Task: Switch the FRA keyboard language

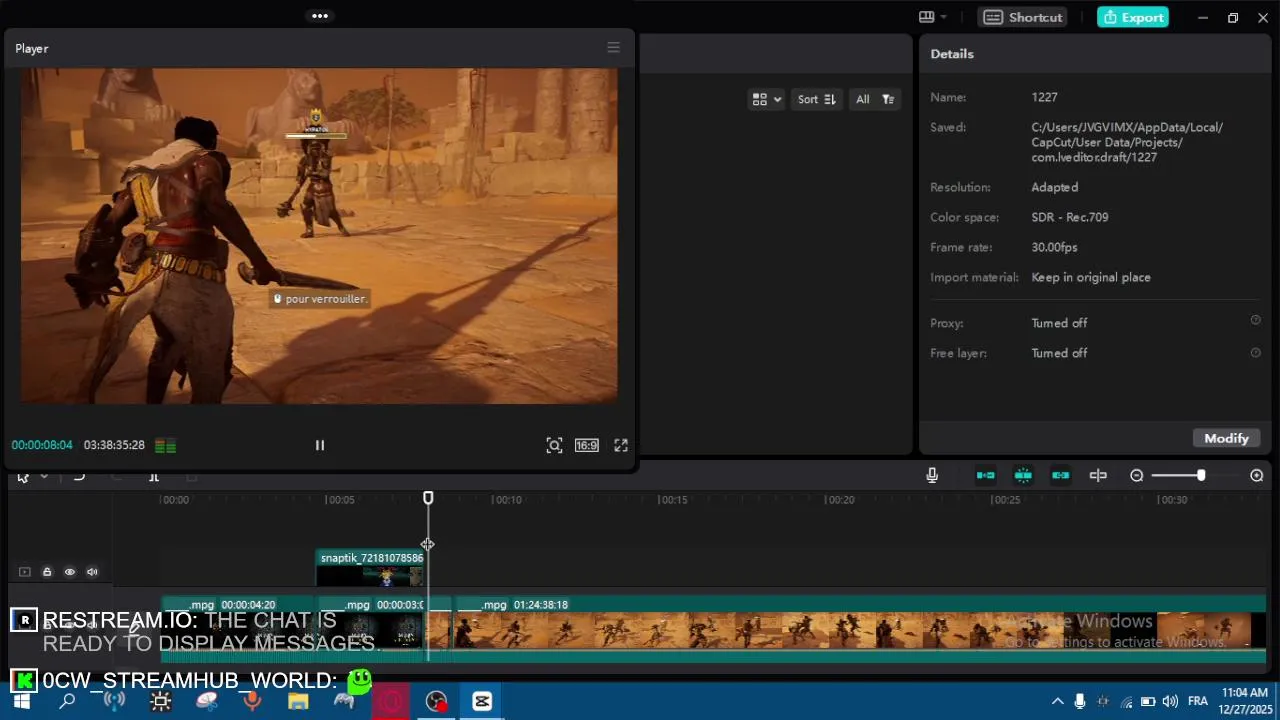Action: [x=1198, y=702]
